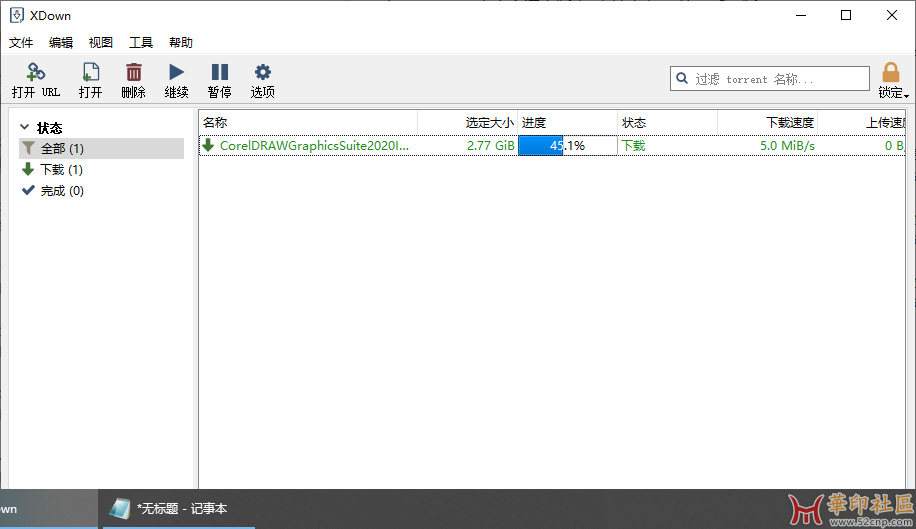
Task: Sort by 状态 column header
Action: 668,123
